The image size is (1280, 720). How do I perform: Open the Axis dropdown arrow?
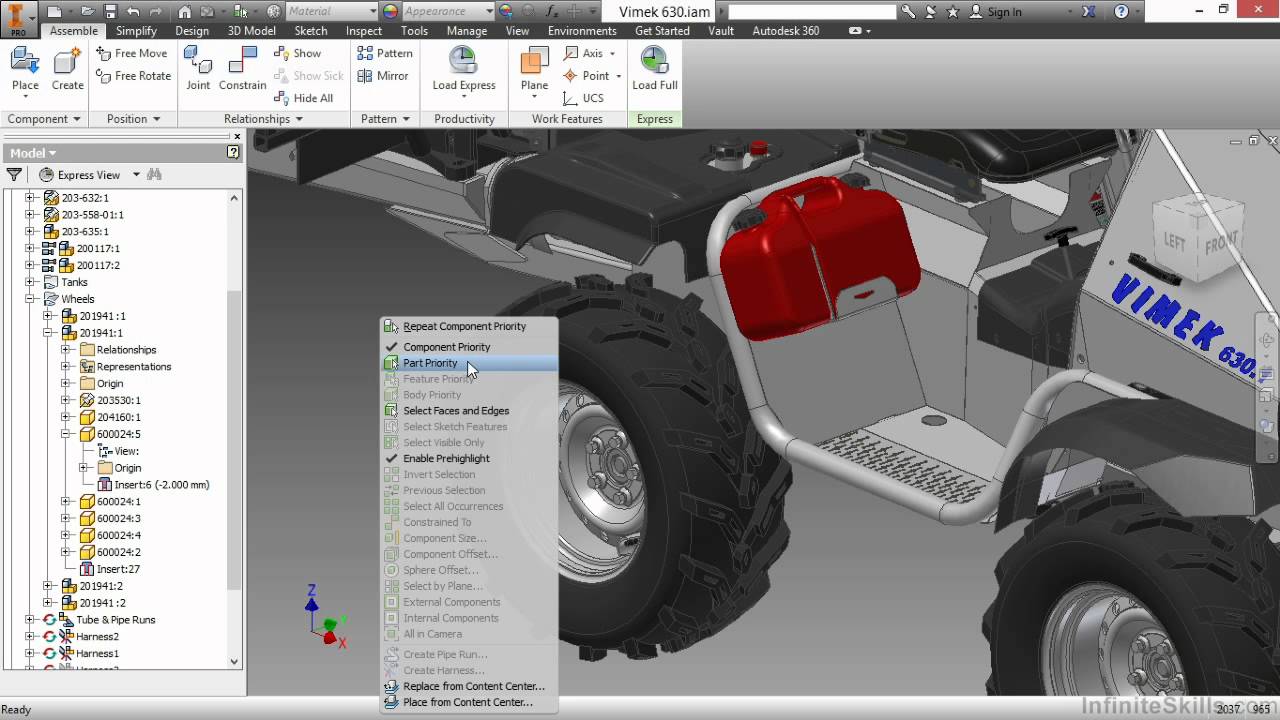point(612,53)
